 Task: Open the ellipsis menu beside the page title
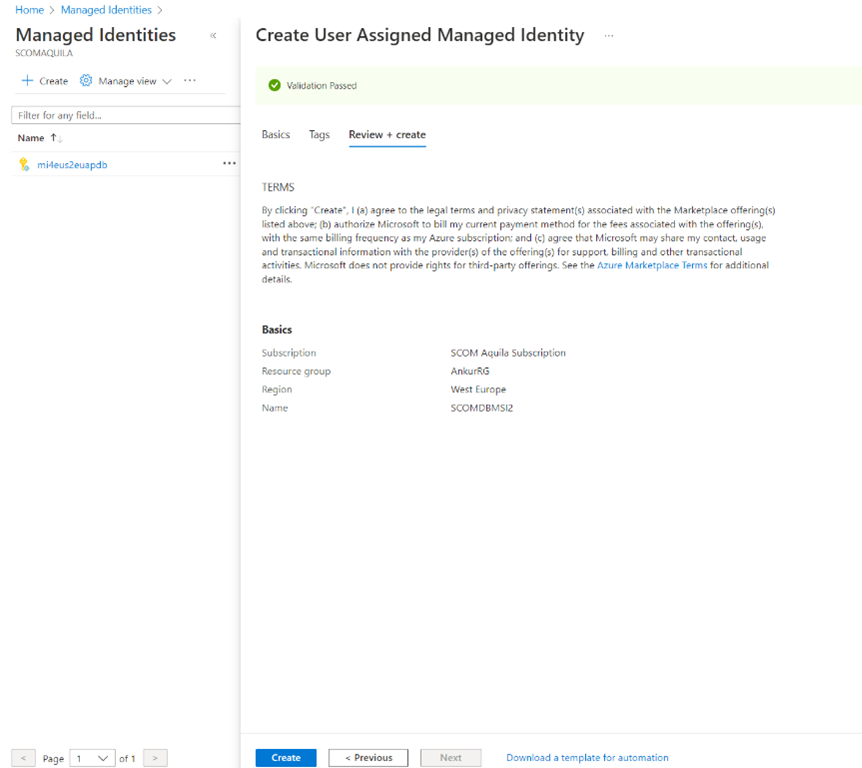tap(609, 36)
